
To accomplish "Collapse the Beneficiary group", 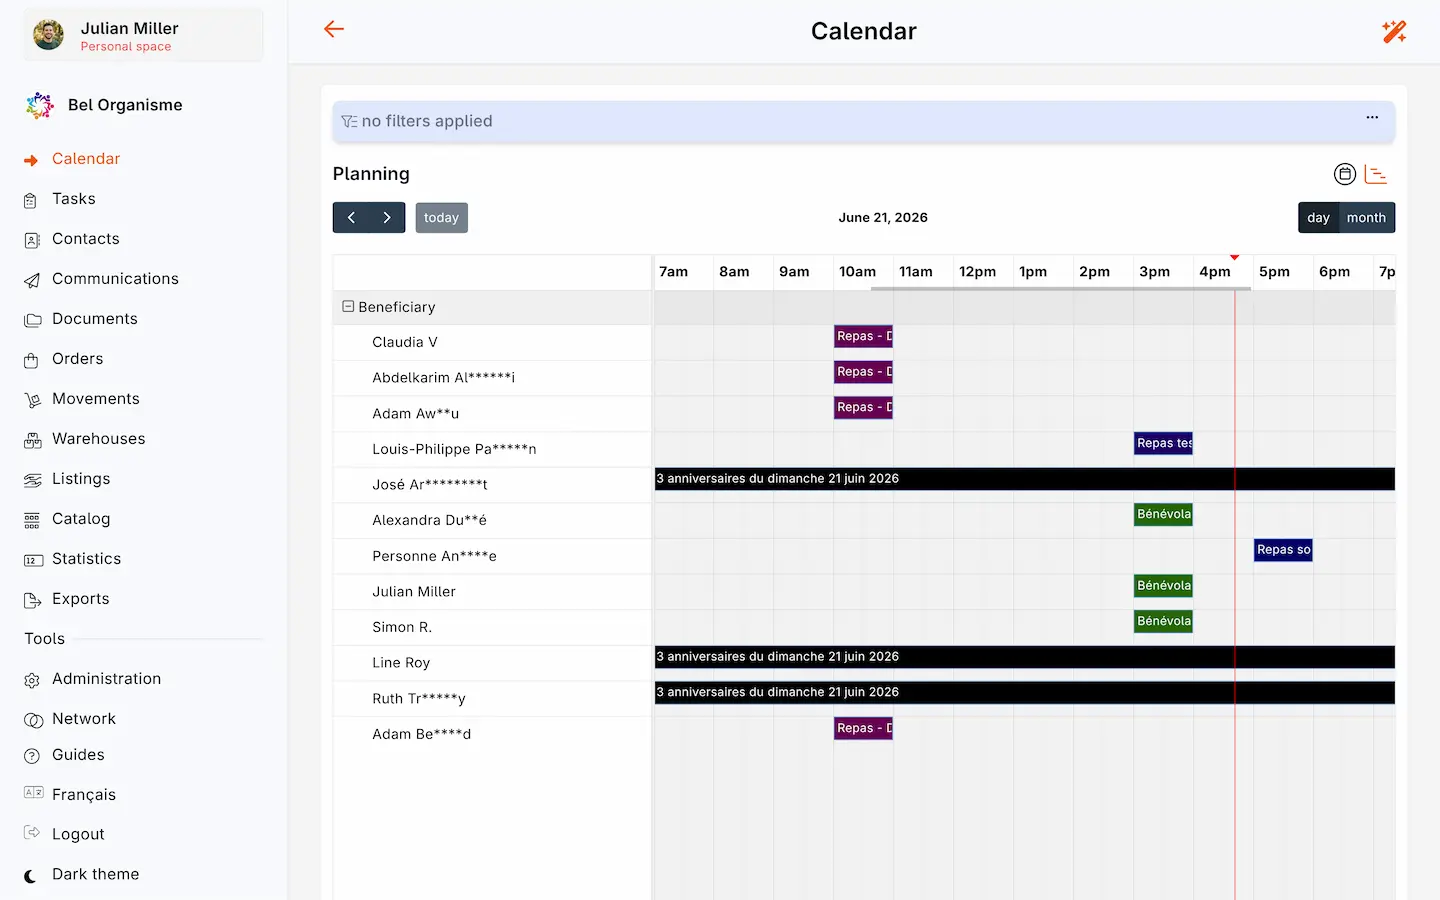I will [348, 307].
